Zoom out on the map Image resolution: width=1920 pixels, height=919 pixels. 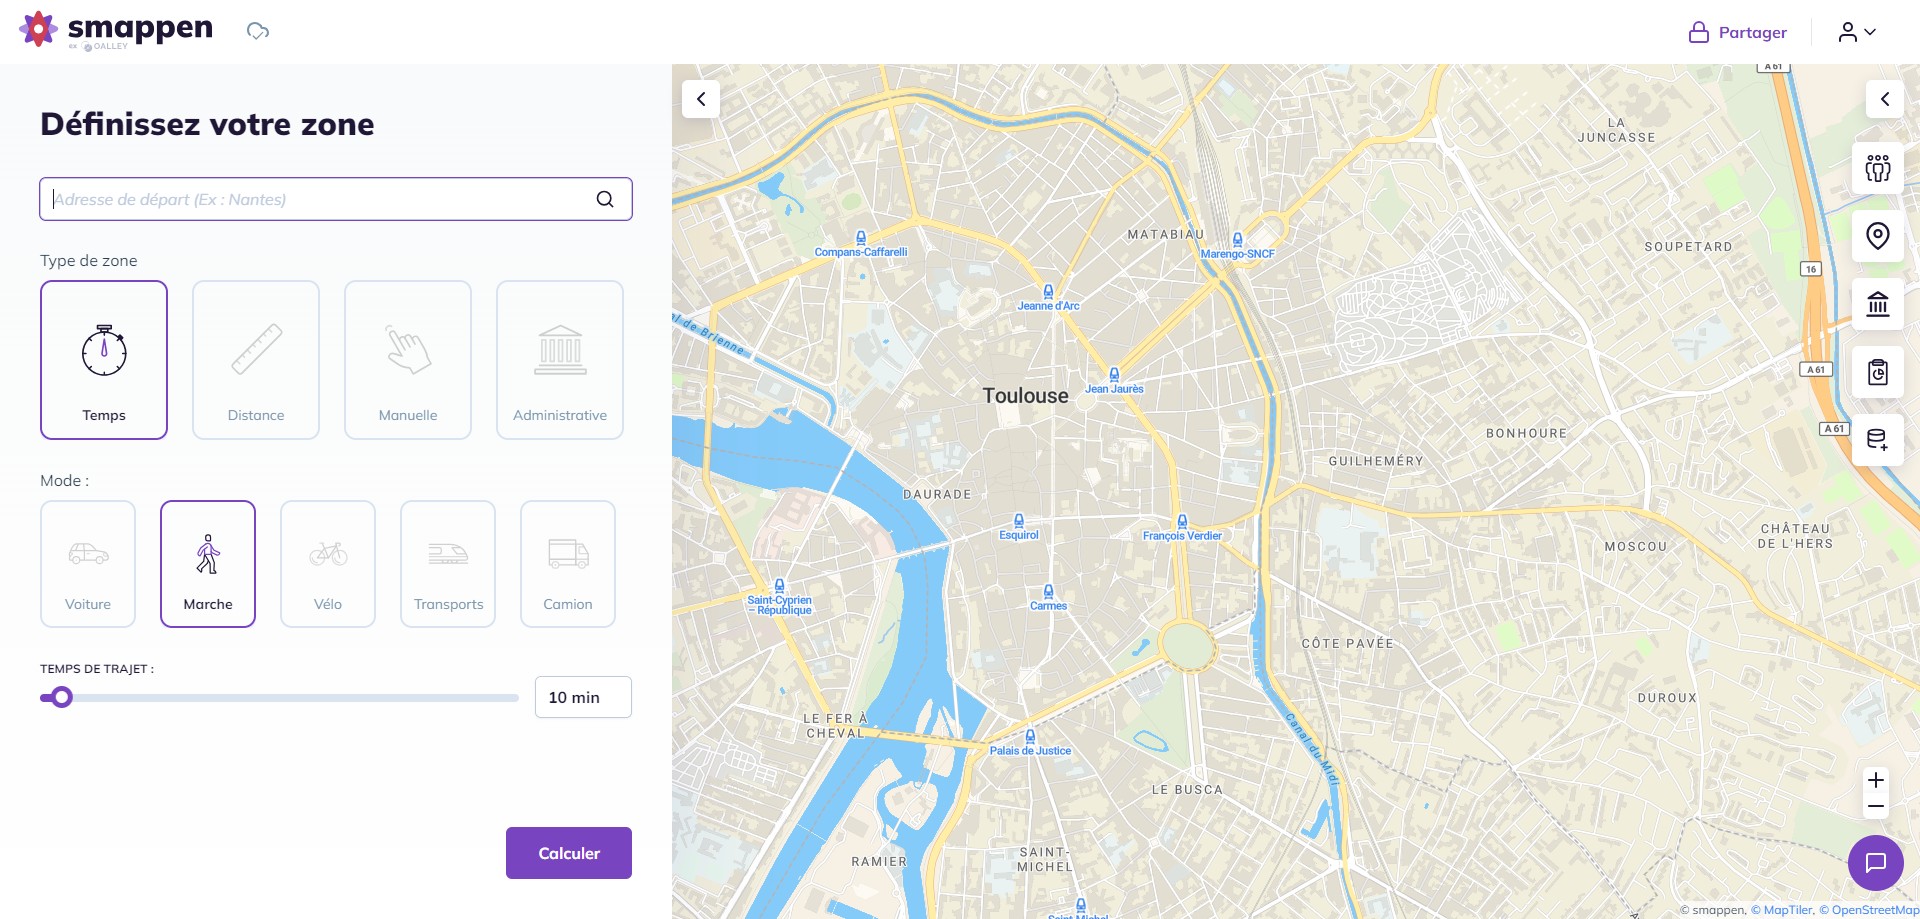coord(1876,806)
